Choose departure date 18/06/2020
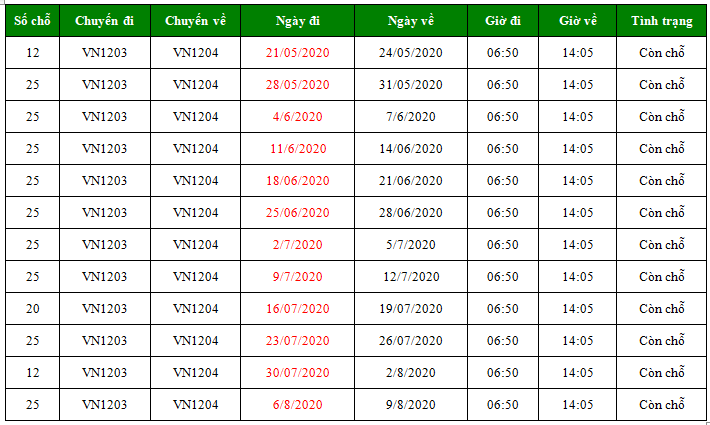The height and width of the screenshot is (425, 710). click(x=297, y=181)
